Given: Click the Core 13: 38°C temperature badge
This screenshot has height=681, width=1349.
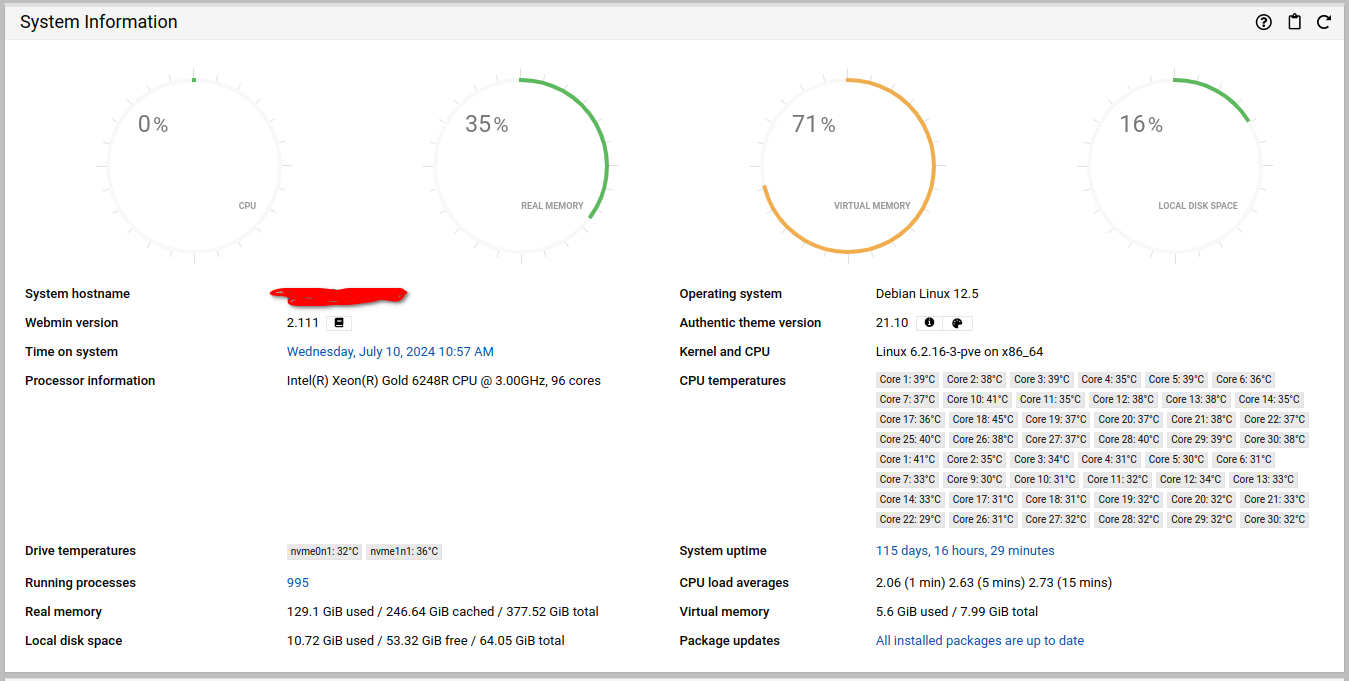Looking at the screenshot, I should 1196,400.
